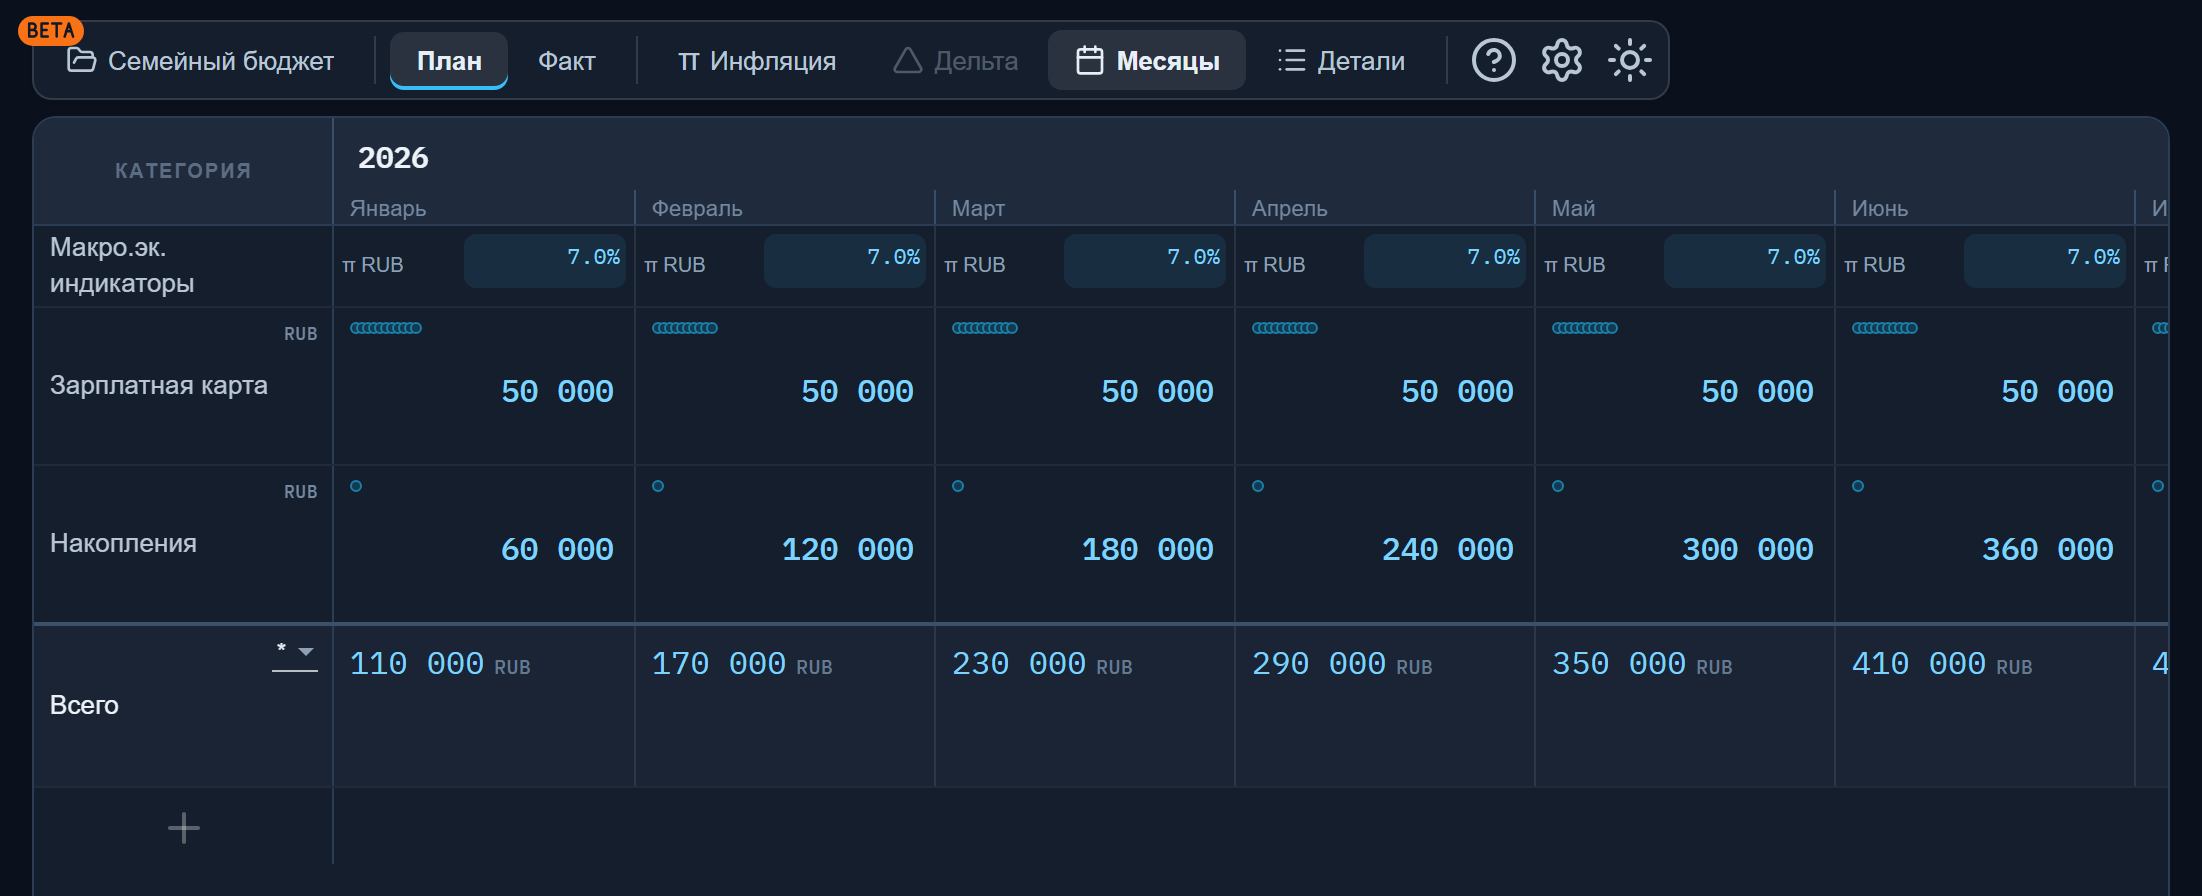Click total 410 000 RUB for June
This screenshot has width=2202, height=896.
pyautogui.click(x=1942, y=664)
